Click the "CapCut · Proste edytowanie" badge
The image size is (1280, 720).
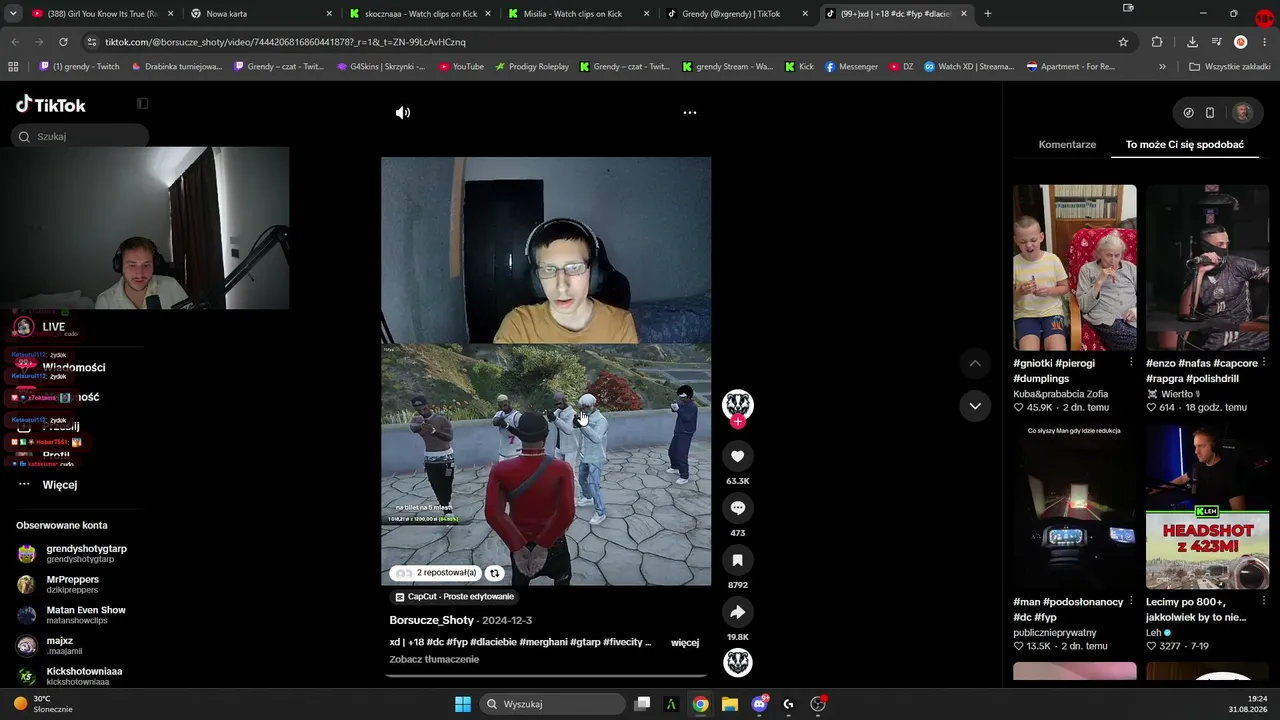click(455, 597)
